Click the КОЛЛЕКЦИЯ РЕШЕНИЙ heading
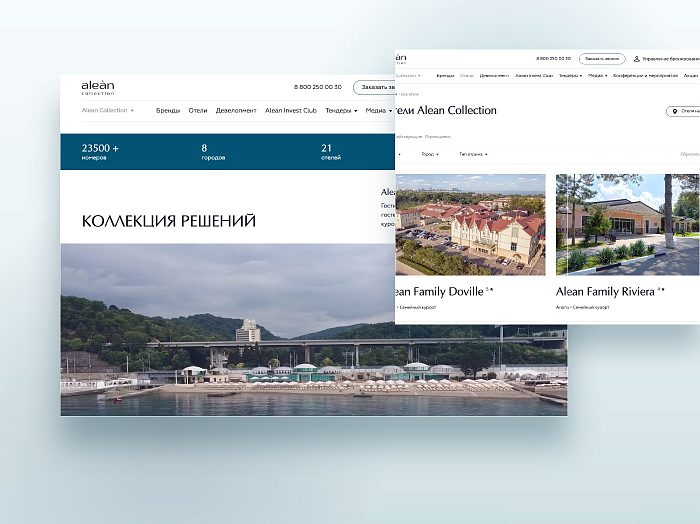The image size is (700, 524). click(169, 221)
